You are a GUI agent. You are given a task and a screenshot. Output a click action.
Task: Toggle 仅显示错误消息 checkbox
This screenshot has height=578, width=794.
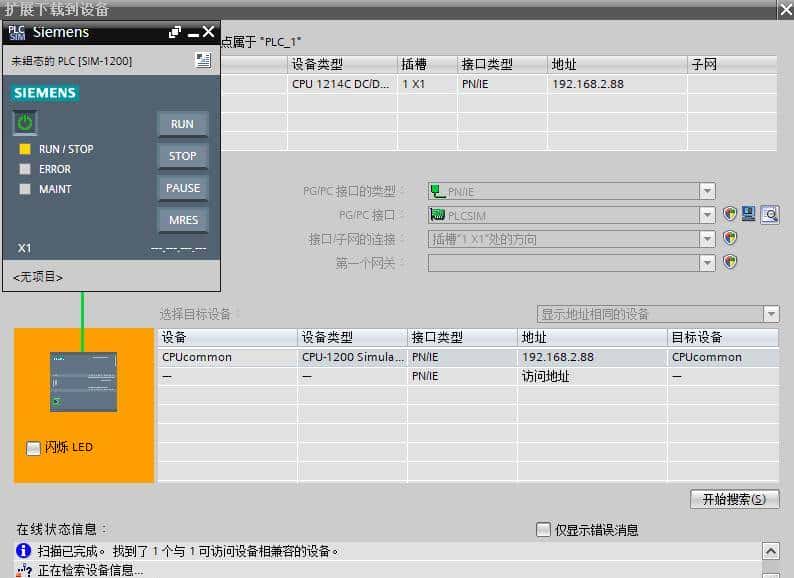tap(543, 529)
